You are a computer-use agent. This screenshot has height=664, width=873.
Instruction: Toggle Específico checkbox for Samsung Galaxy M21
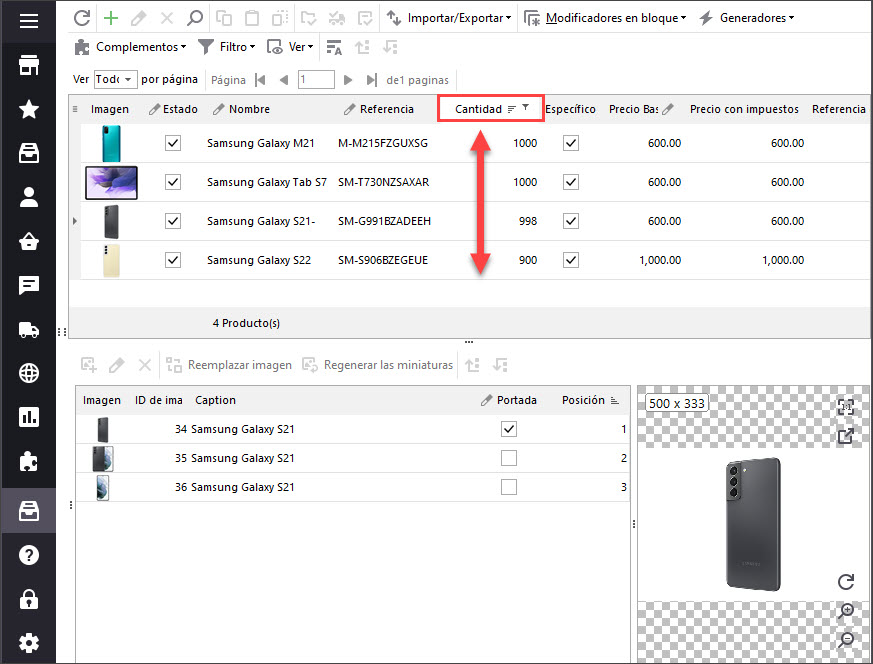point(571,143)
